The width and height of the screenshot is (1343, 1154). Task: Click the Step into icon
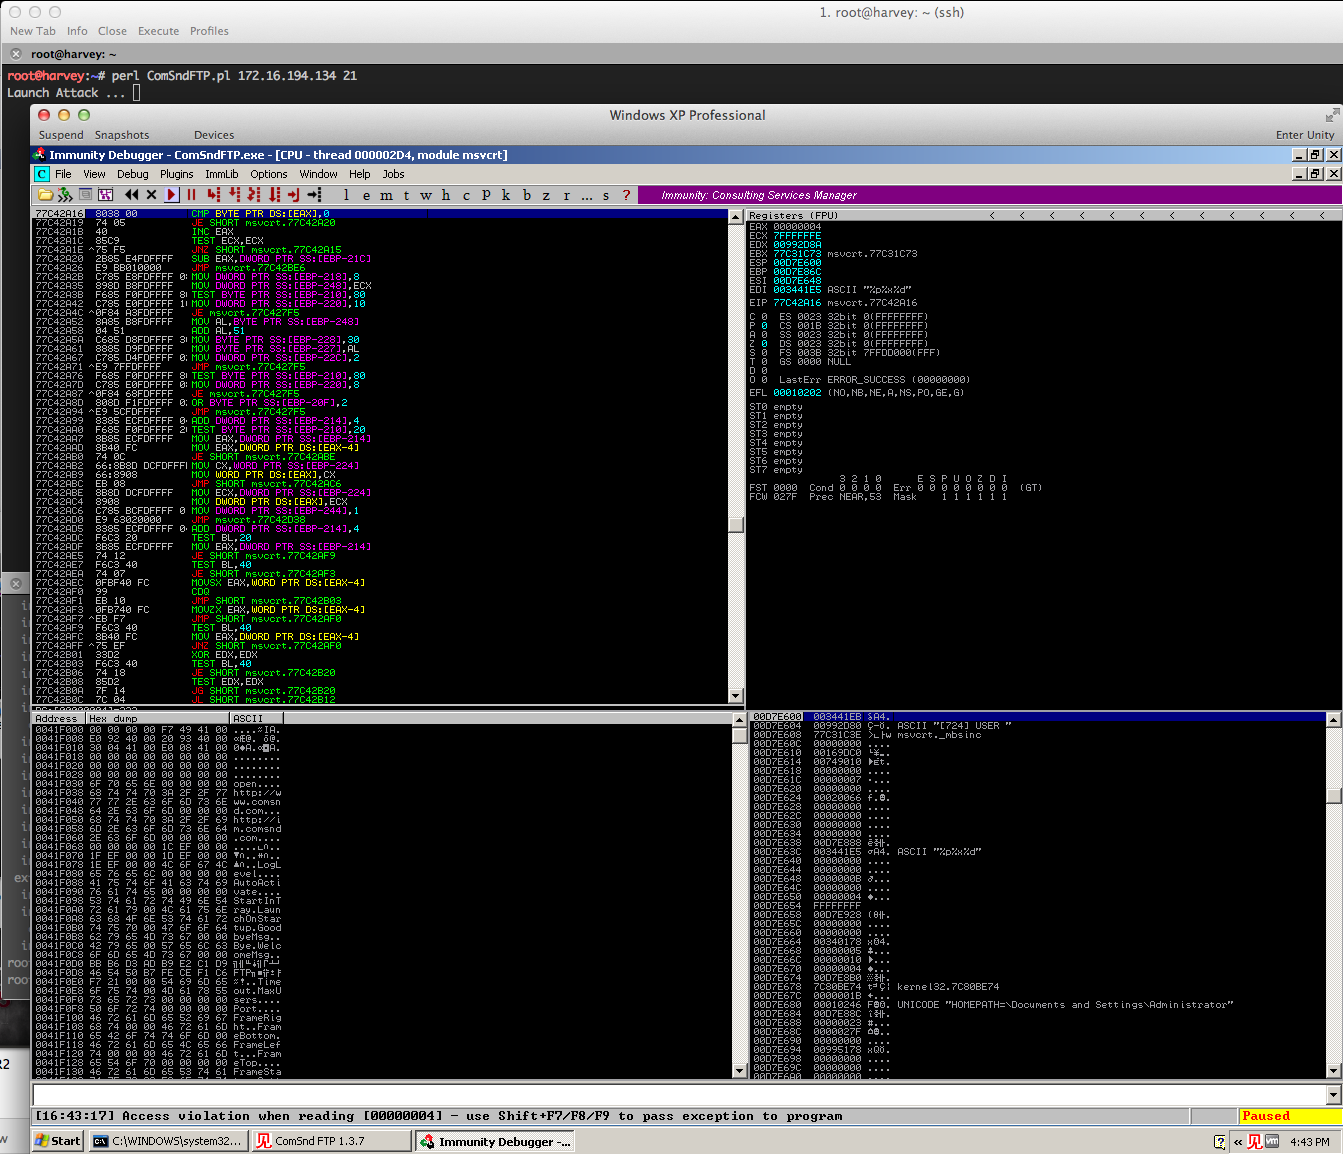213,195
